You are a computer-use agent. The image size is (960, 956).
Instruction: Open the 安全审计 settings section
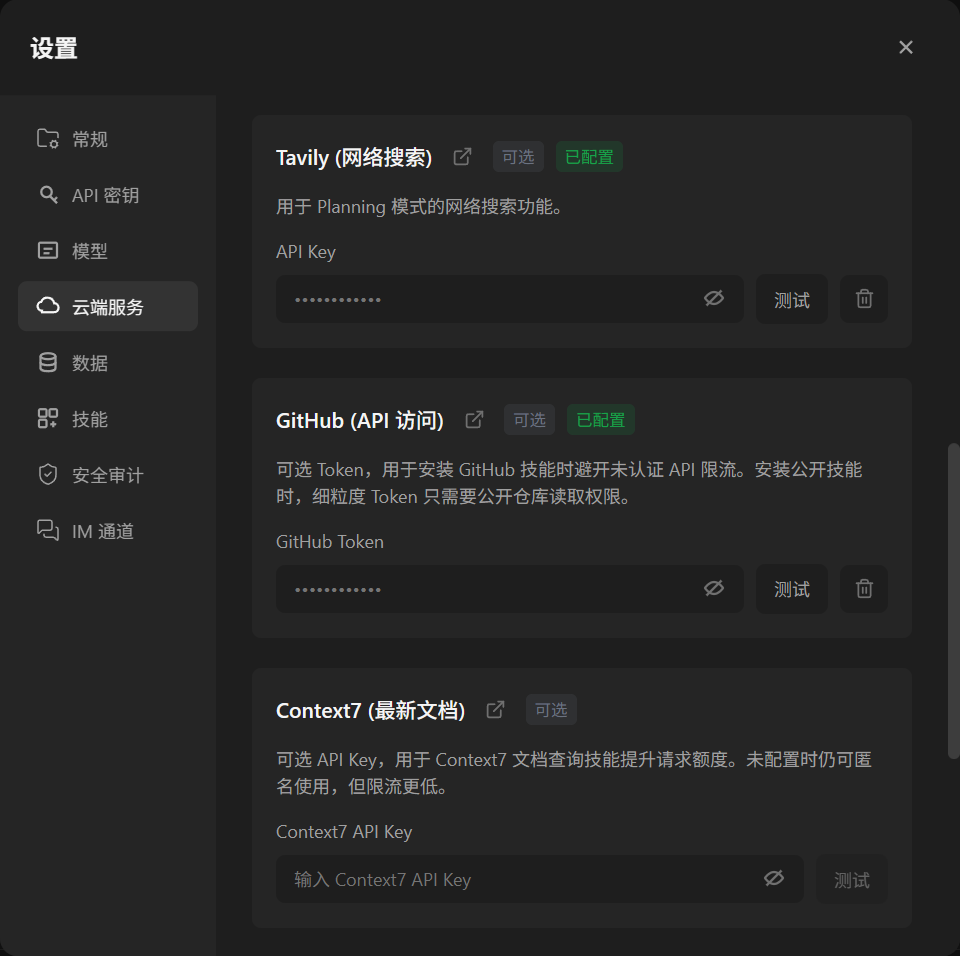pyautogui.click(x=108, y=475)
